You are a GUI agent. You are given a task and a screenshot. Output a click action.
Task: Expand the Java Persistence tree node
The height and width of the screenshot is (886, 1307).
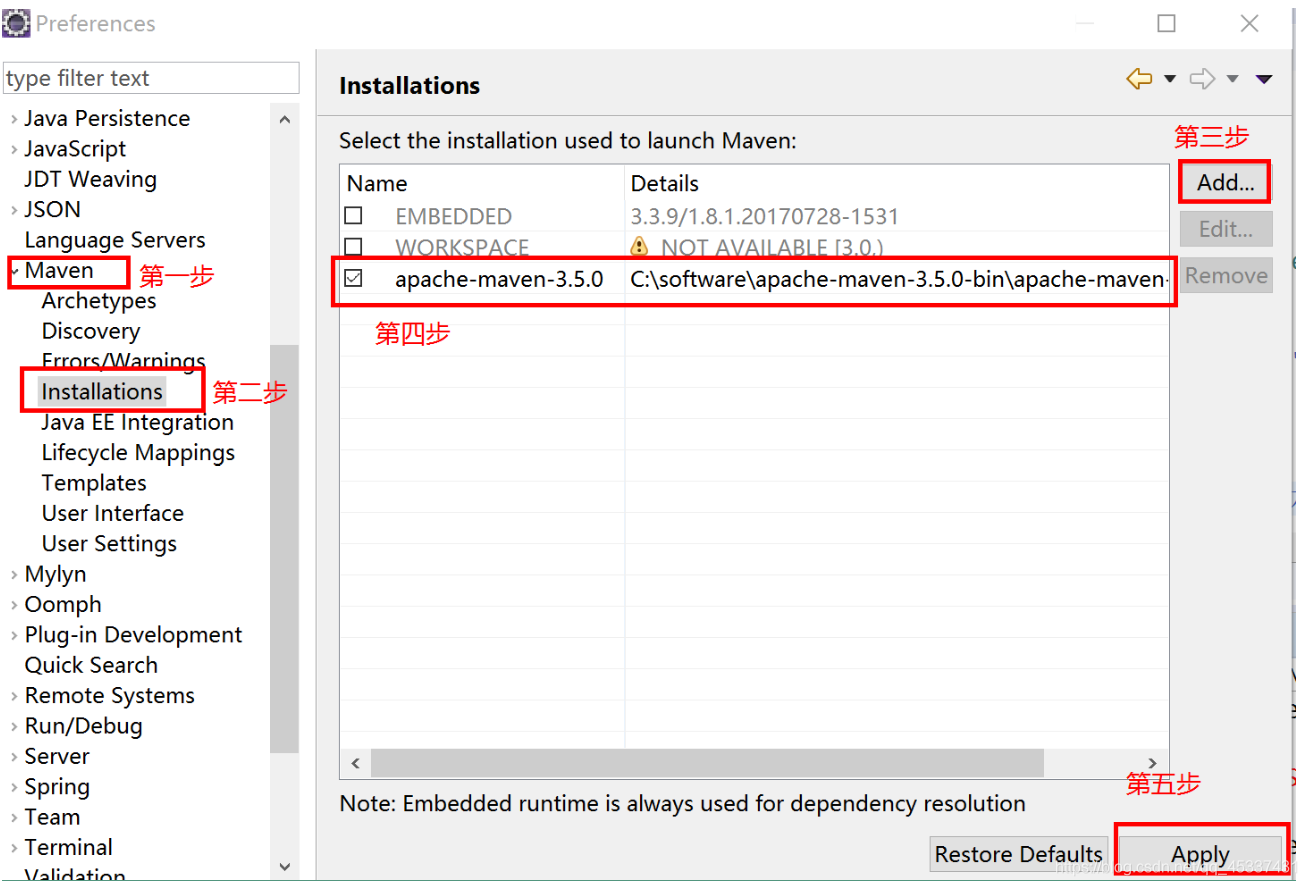(14, 119)
